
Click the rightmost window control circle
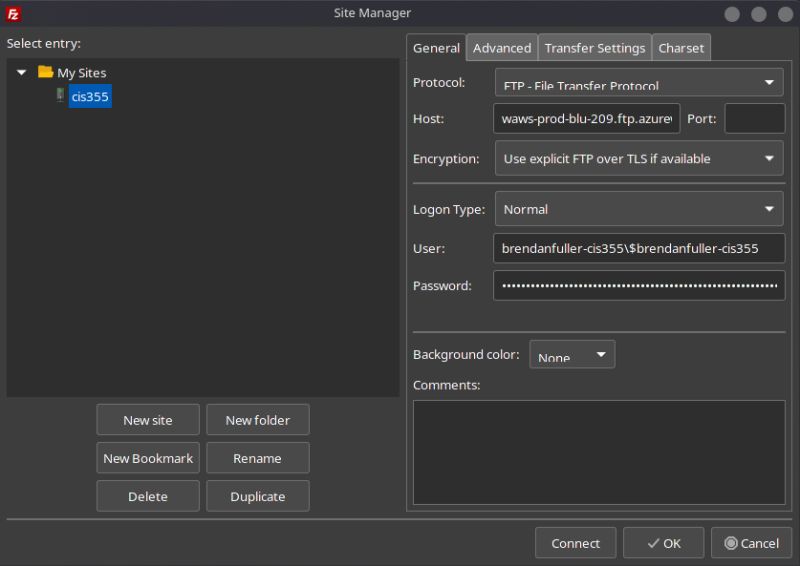pyautogui.click(x=785, y=14)
